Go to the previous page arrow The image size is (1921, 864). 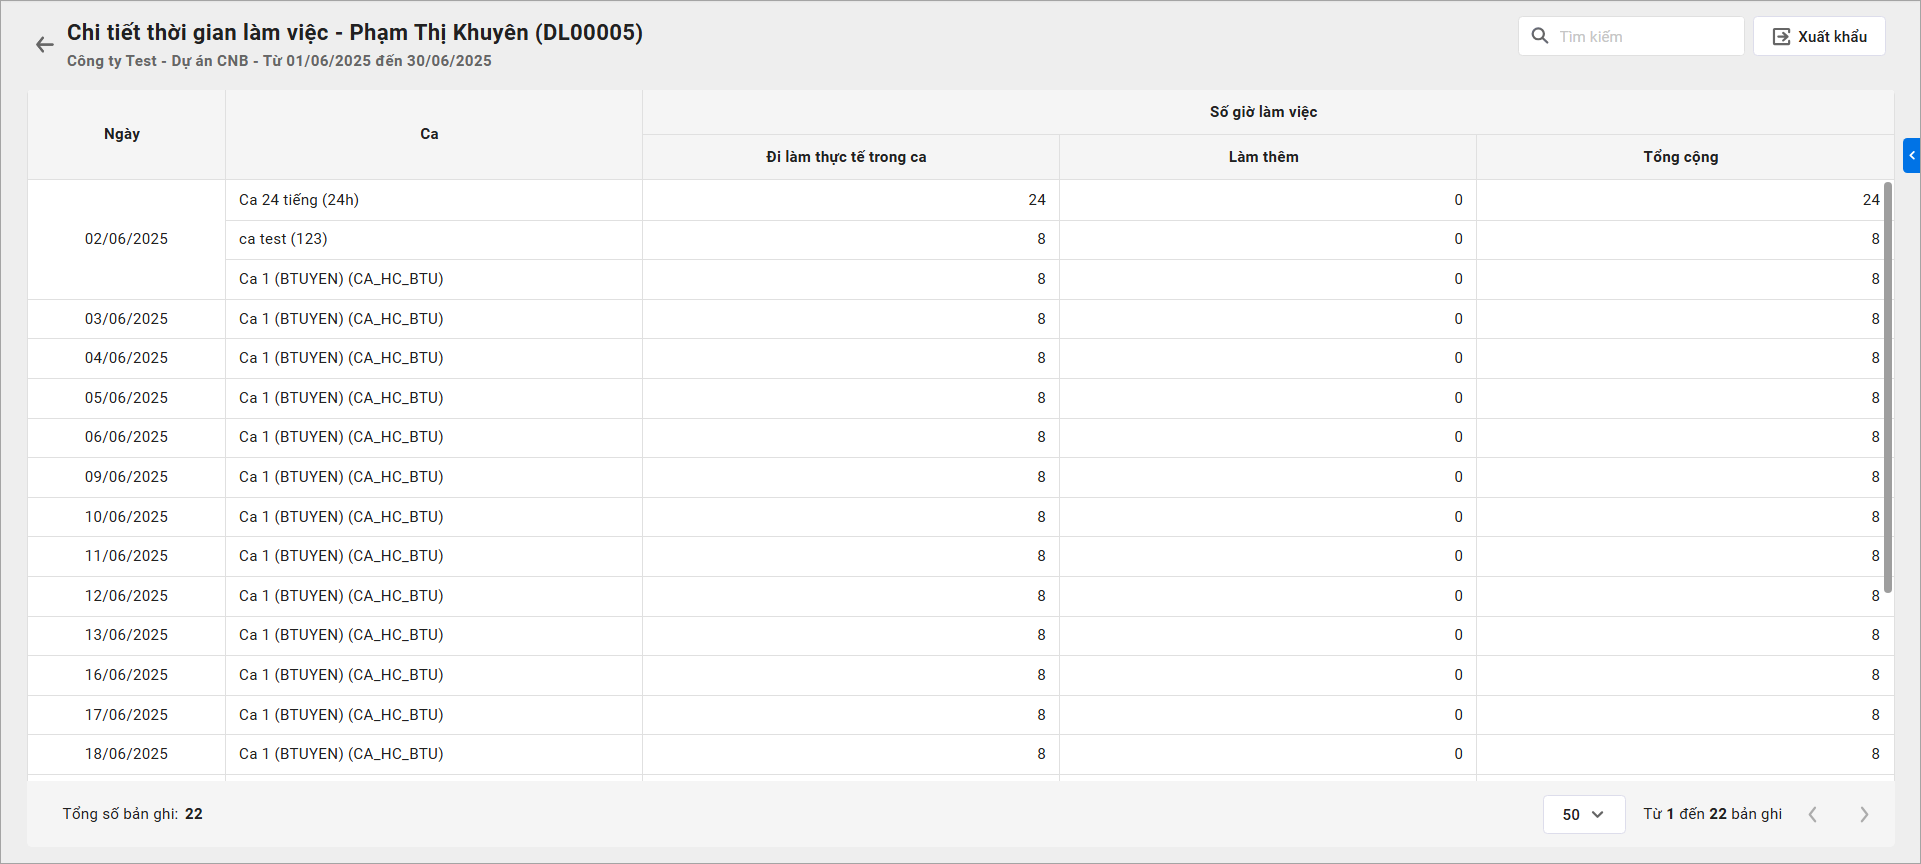tap(1812, 814)
